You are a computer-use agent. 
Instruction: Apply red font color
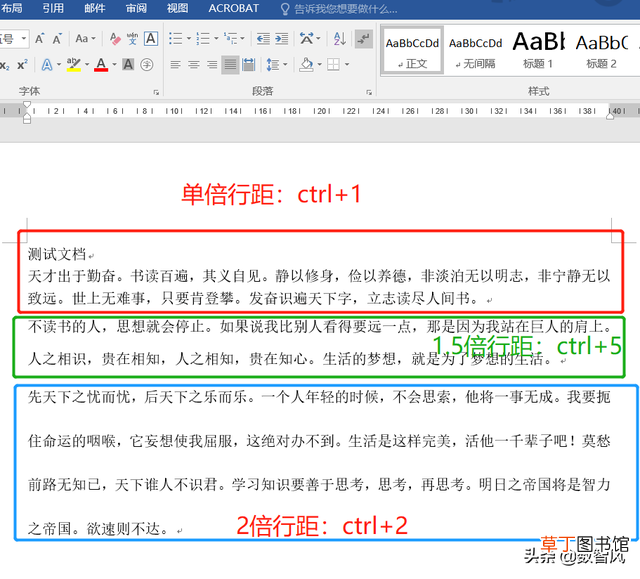coord(101,65)
